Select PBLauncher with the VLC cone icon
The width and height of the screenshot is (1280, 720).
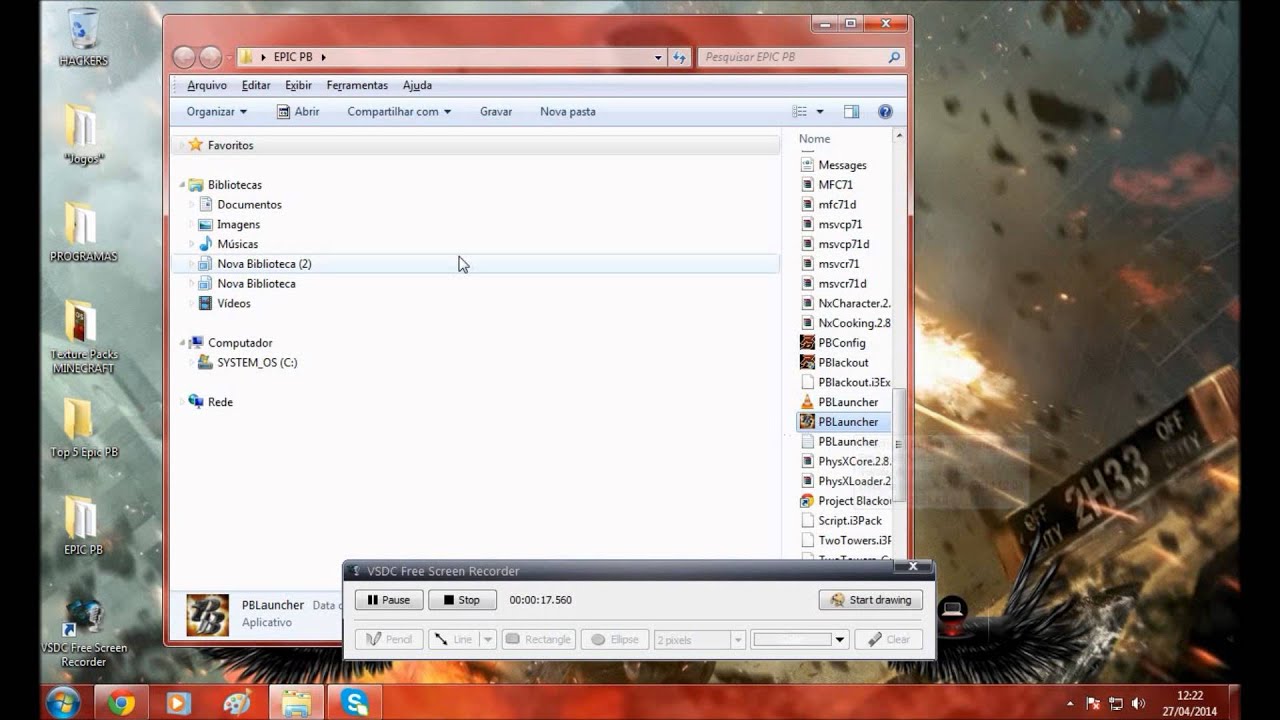847,402
